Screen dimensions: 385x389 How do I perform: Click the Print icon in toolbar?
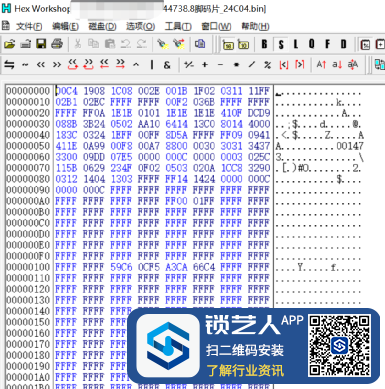point(57,44)
